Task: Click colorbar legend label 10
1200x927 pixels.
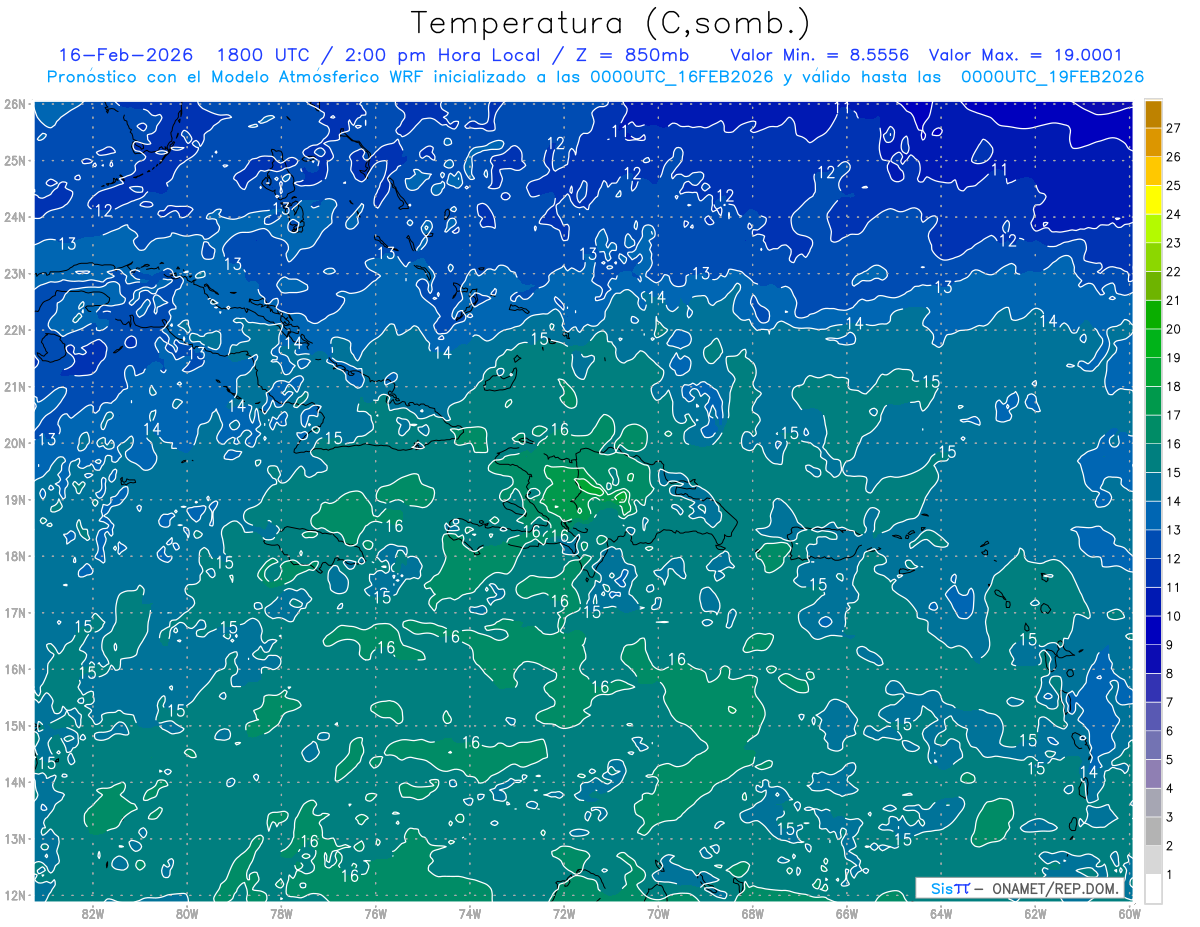Action: pyautogui.click(x=1173, y=616)
